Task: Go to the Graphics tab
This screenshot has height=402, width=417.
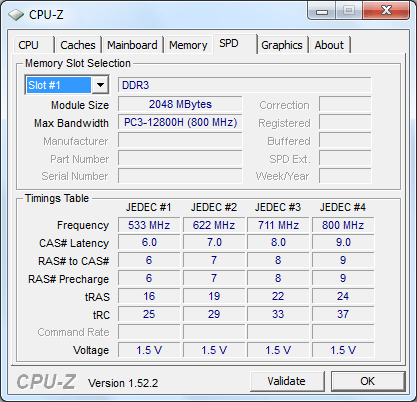Action: pos(282,45)
